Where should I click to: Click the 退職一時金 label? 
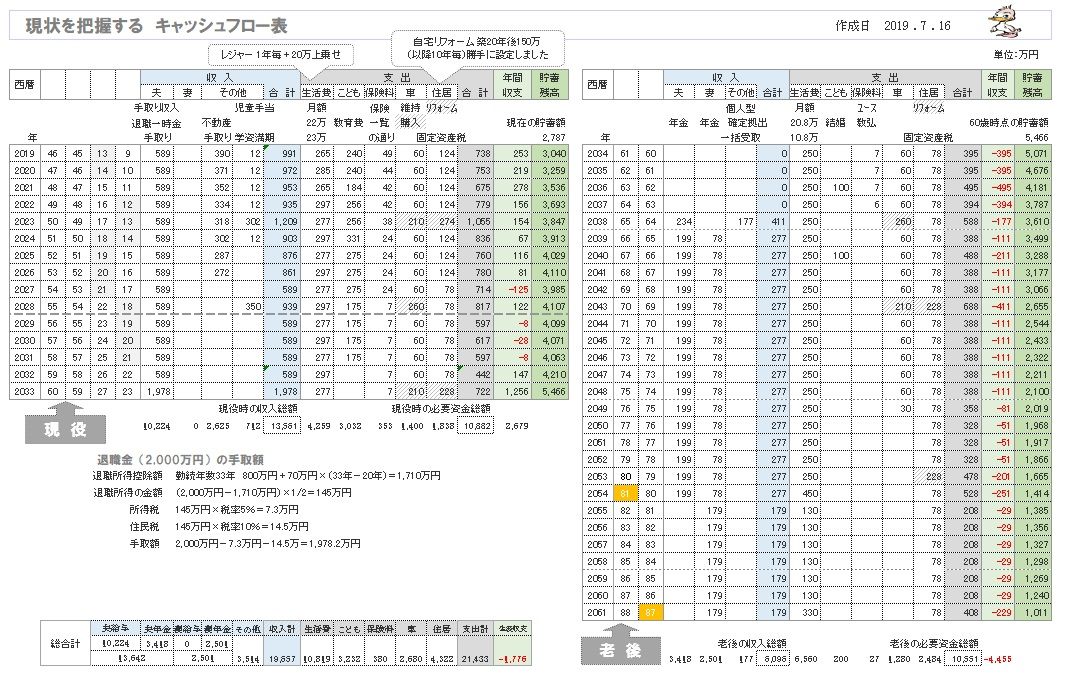click(157, 123)
